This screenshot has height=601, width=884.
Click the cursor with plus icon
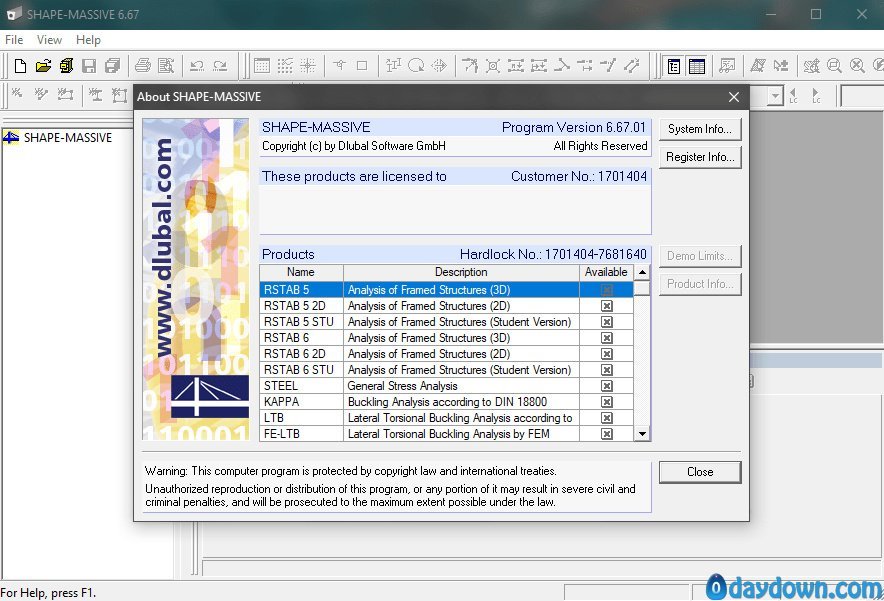tap(781, 66)
